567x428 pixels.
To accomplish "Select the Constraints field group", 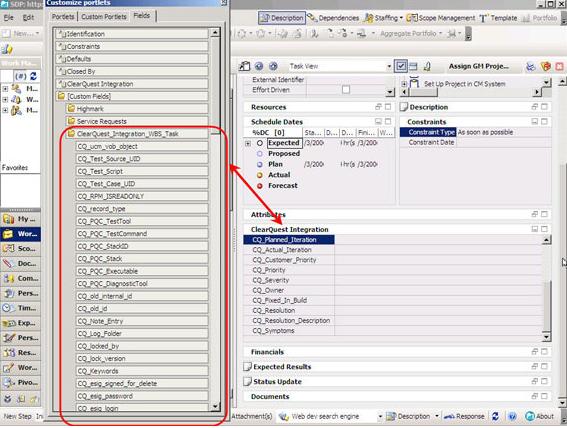I will [132, 47].
